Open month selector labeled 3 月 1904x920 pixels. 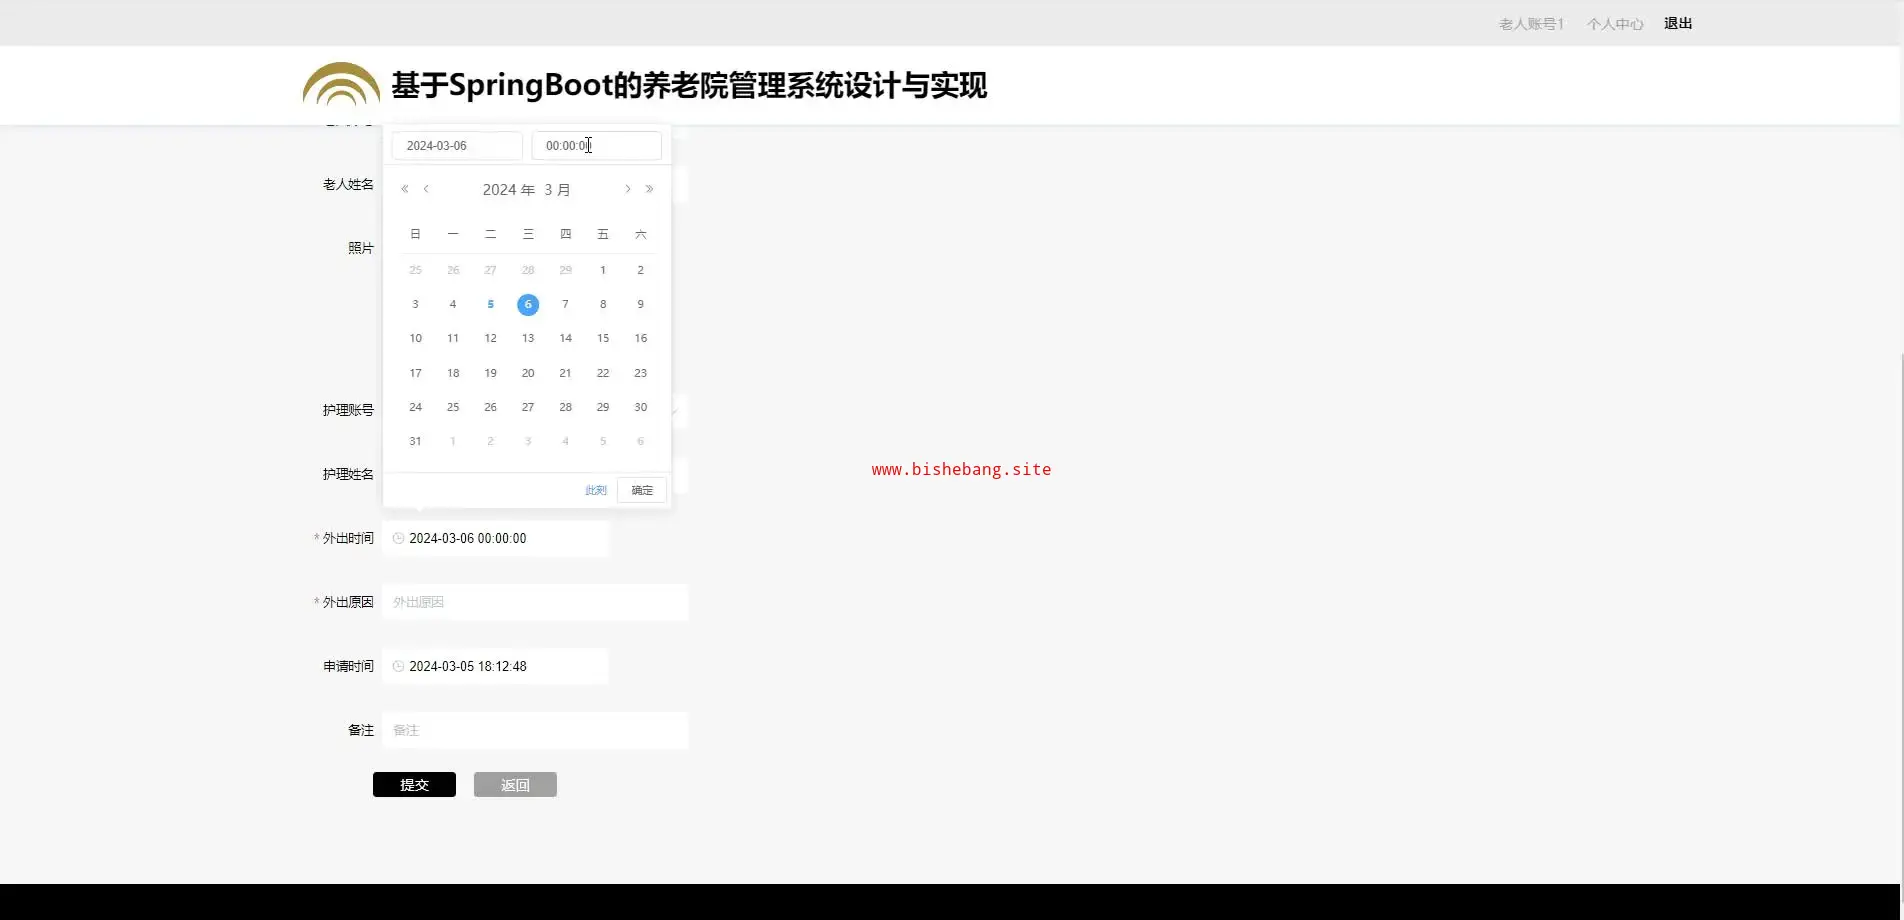coord(557,190)
